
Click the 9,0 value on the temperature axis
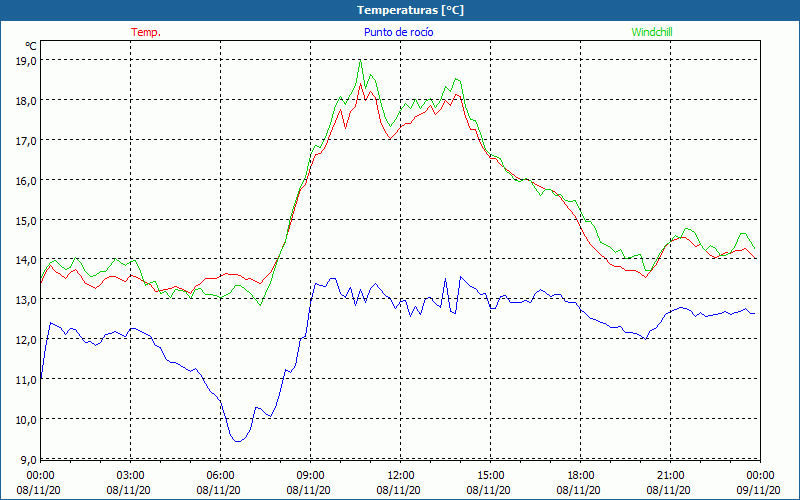(x=29, y=460)
